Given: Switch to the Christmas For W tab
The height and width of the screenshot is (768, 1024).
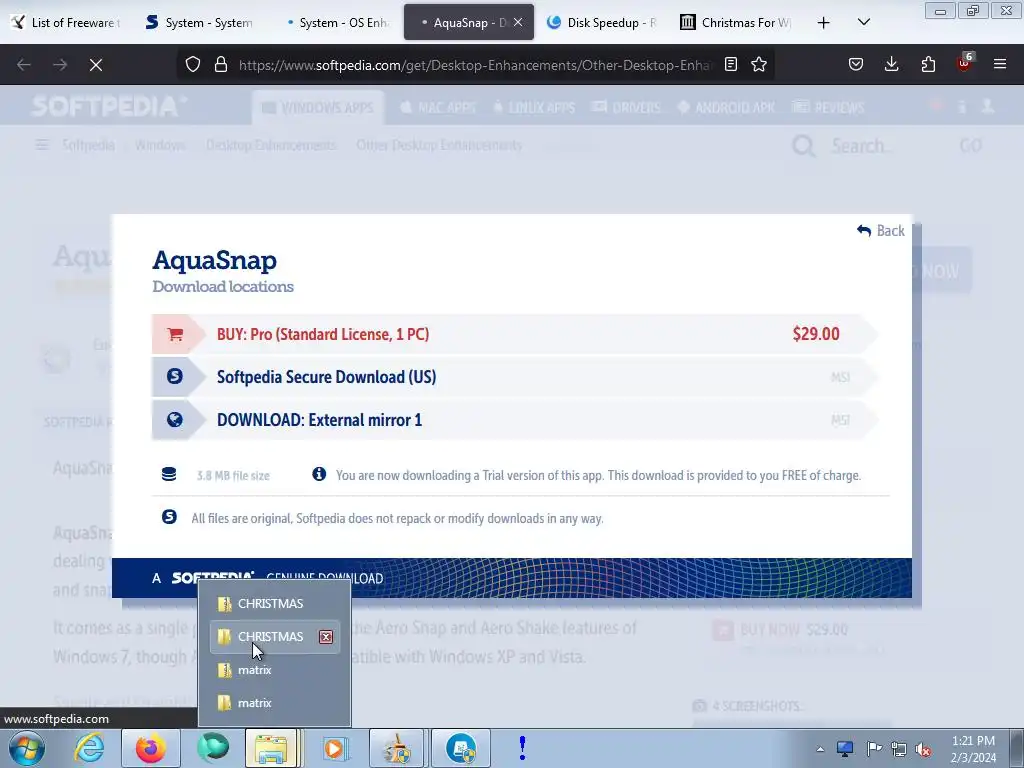Looking at the screenshot, I should (x=737, y=22).
